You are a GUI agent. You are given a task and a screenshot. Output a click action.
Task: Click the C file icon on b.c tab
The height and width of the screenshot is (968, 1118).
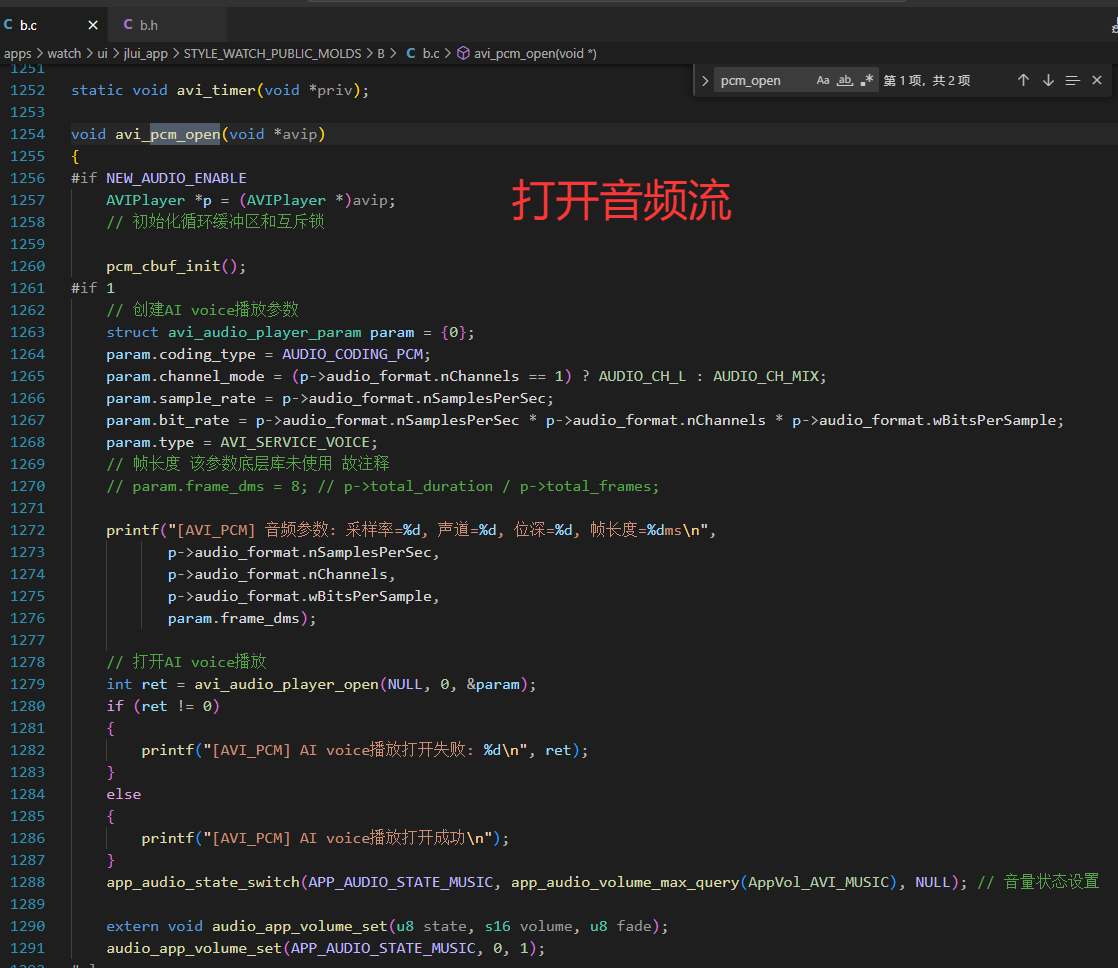[x=9, y=24]
